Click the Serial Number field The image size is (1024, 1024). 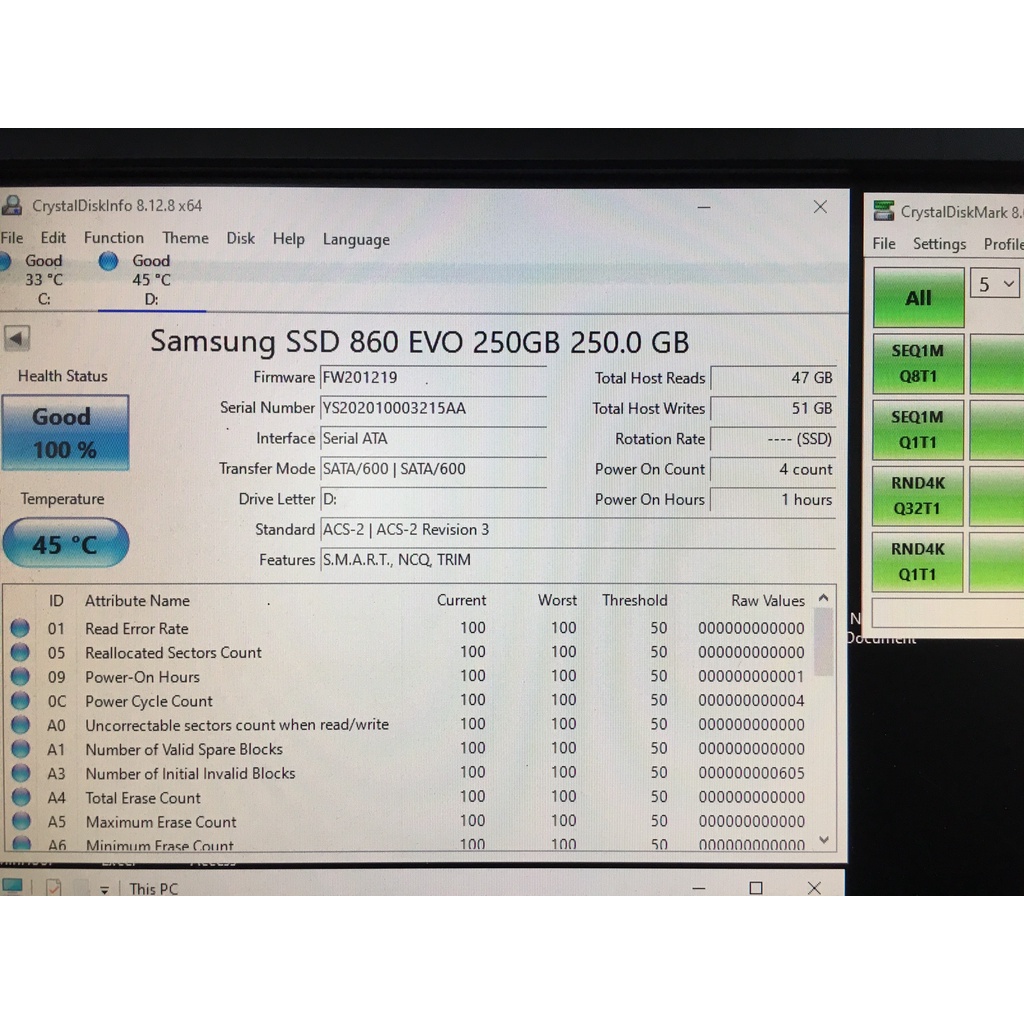tap(433, 408)
